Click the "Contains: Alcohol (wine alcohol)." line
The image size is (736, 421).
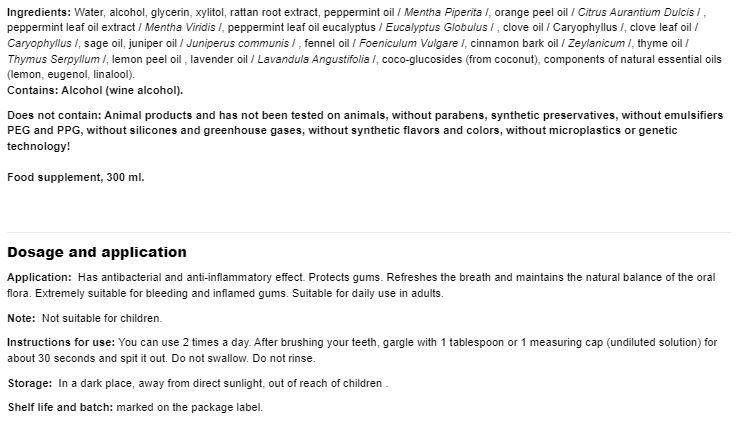(x=78, y=89)
